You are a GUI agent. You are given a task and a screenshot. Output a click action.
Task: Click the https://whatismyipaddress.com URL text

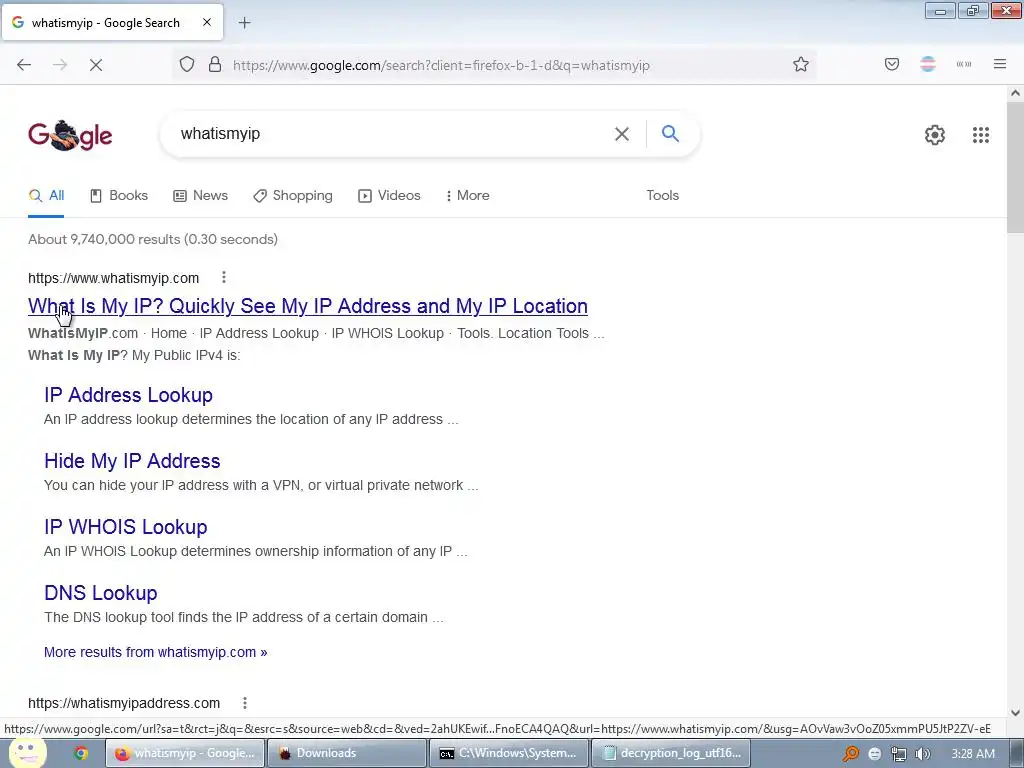(x=124, y=703)
